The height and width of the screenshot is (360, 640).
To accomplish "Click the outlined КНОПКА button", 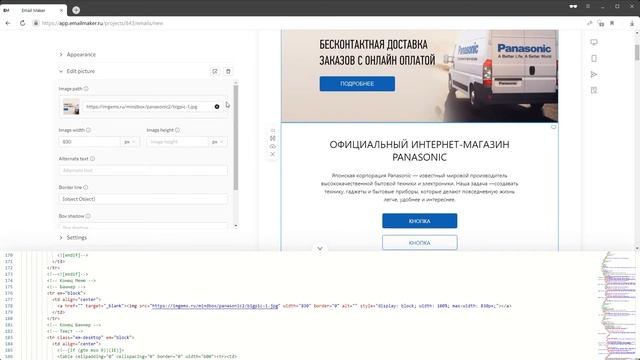I will click(x=420, y=242).
